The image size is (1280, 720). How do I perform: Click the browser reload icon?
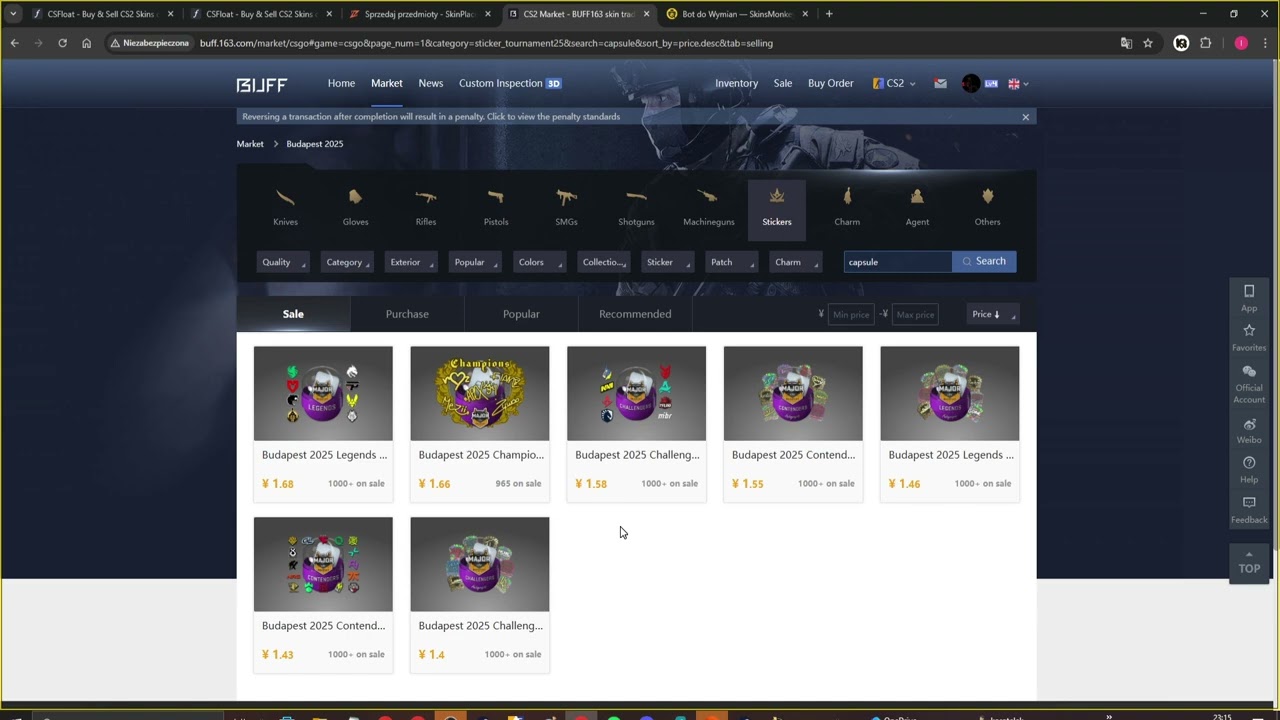coord(62,43)
